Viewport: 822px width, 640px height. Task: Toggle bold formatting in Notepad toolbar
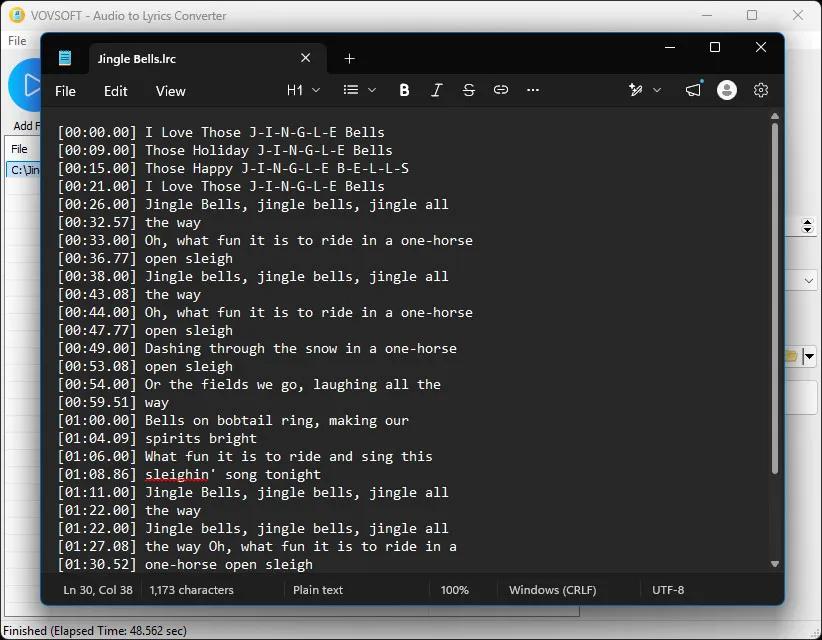[x=404, y=90]
